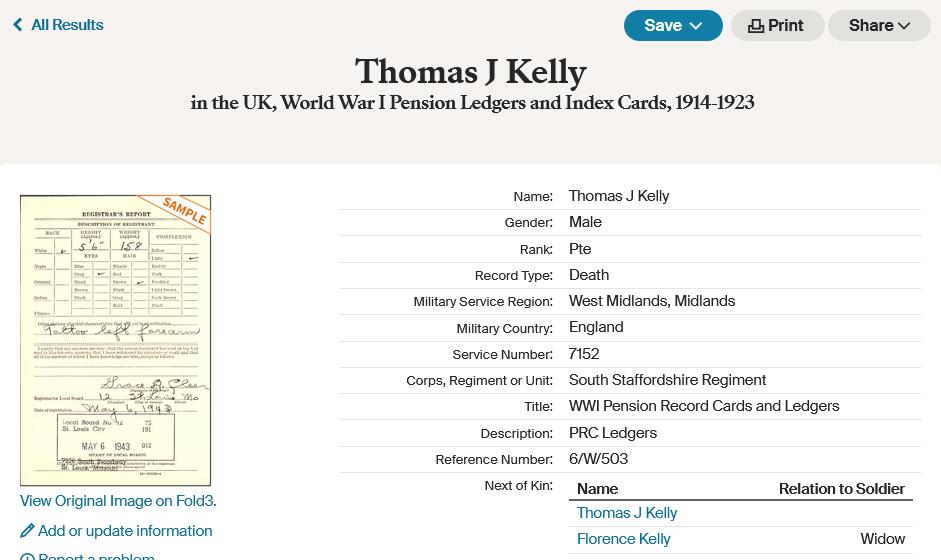Open the registrar's report thumbnail image
Screen dimensions: 941x560
pos(115,340)
